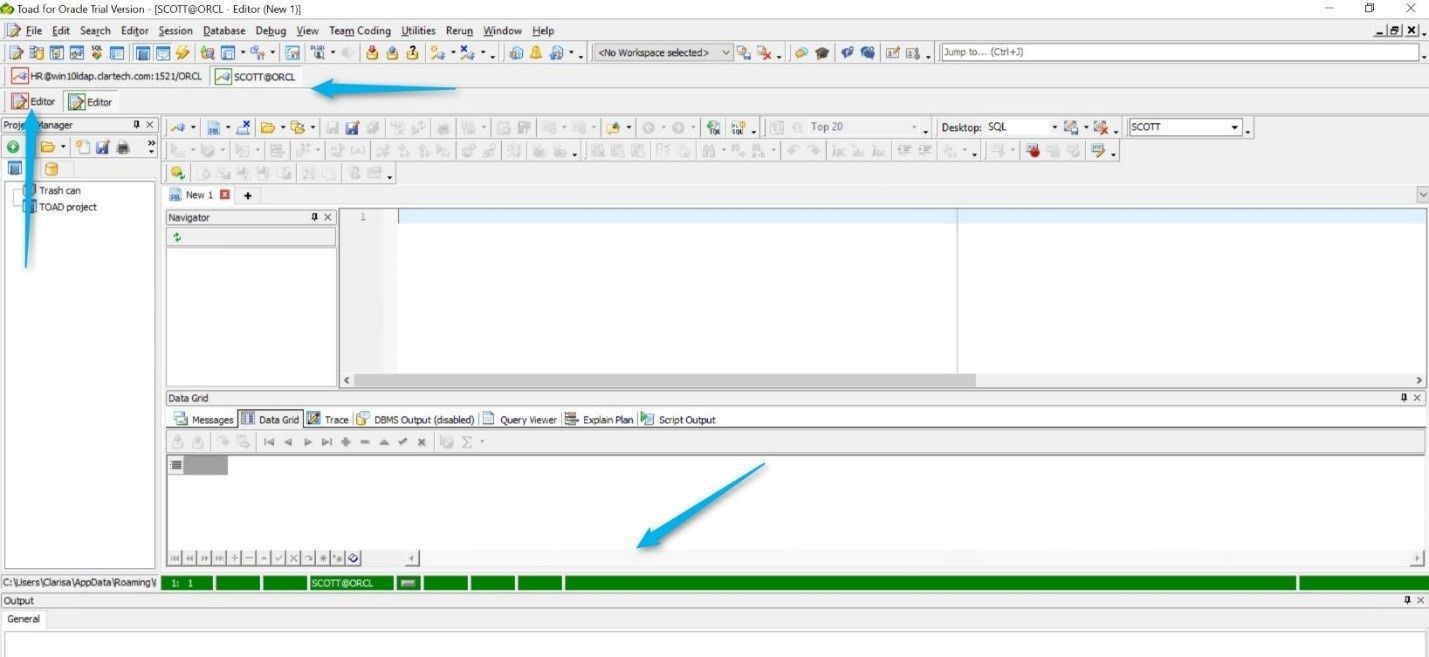Click the SCOTT@ORCL status bar cell

(x=351, y=582)
